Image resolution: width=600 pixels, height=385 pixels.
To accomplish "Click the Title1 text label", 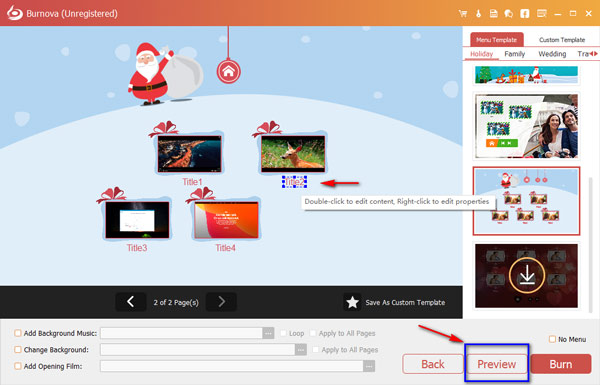I will (192, 182).
